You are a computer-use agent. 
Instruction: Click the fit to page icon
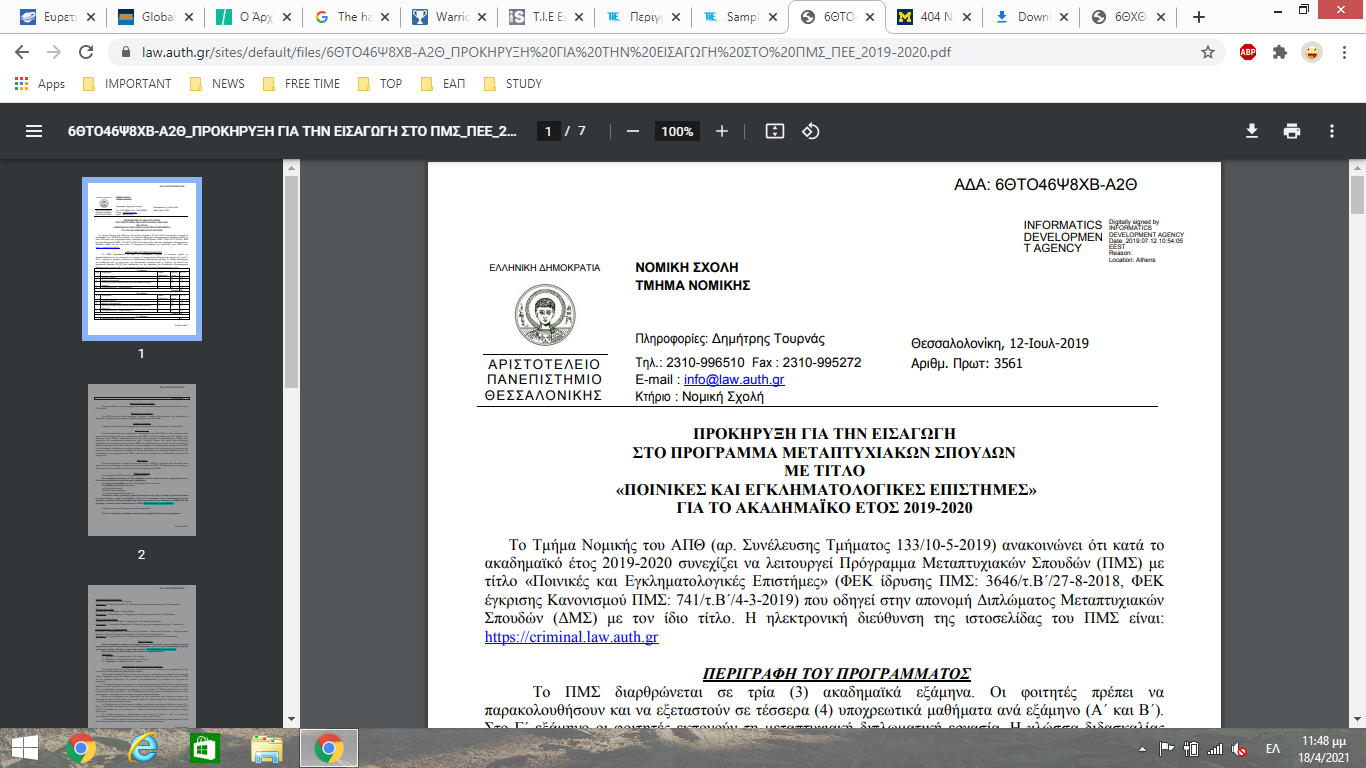(x=774, y=131)
